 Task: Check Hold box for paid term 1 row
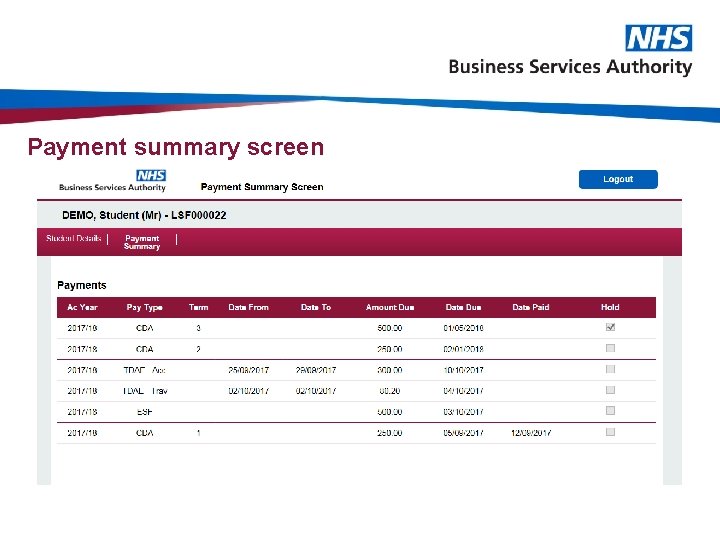point(610,432)
